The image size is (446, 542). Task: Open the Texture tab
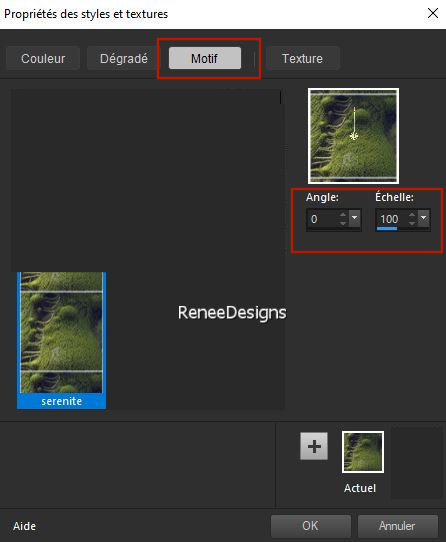click(x=303, y=58)
